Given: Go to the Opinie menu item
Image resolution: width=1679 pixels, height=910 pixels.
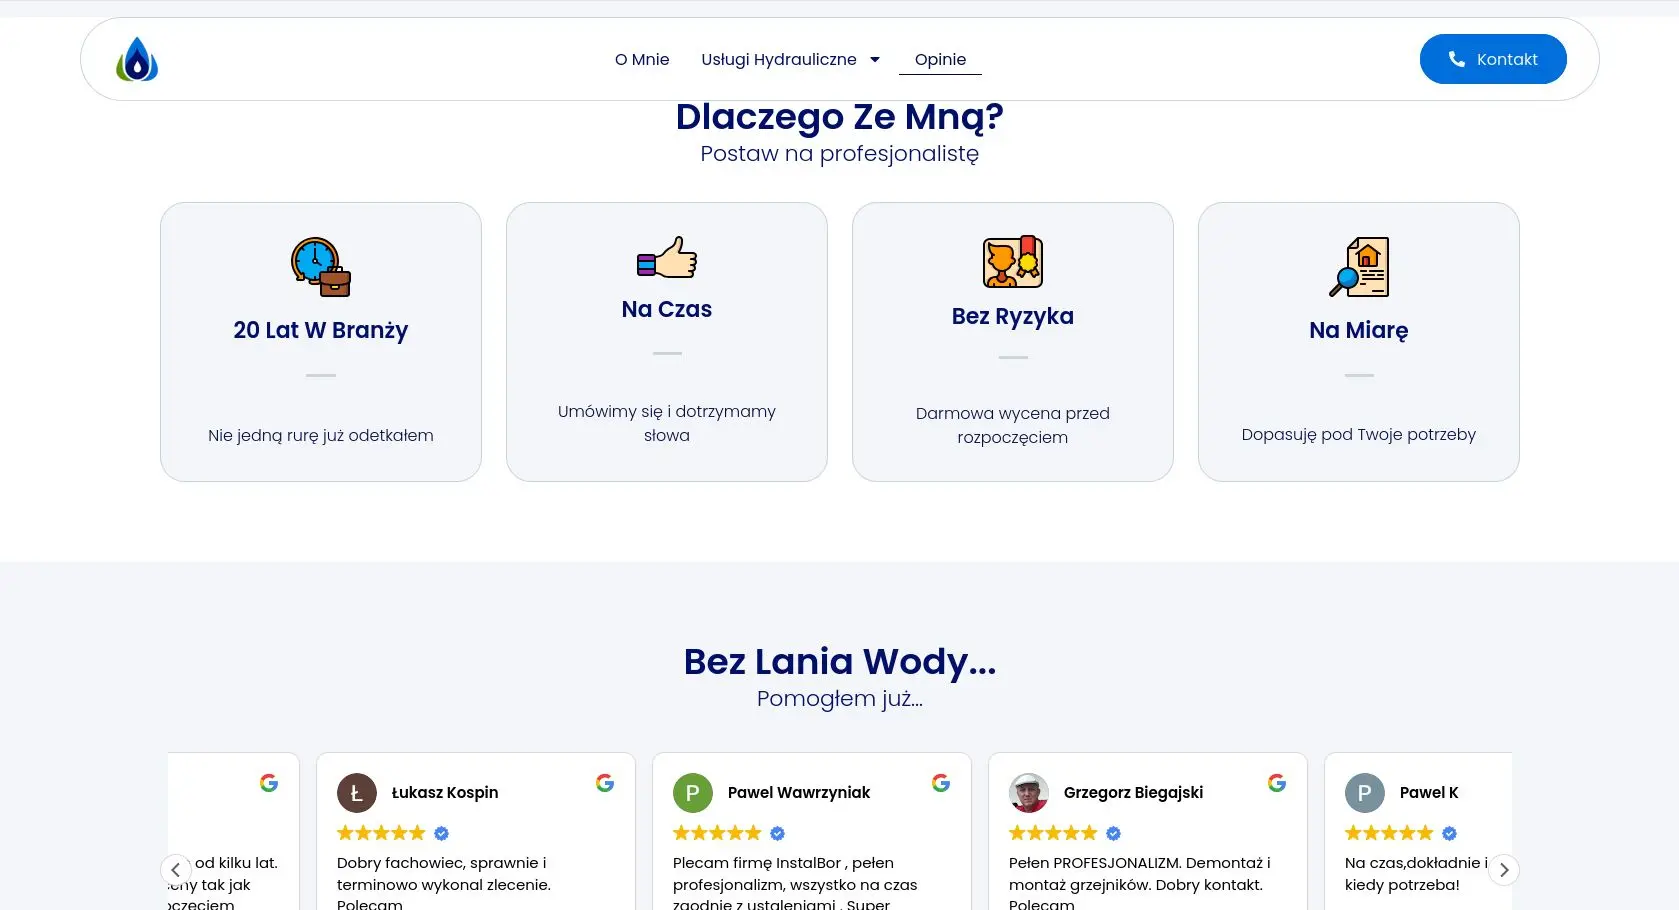Looking at the screenshot, I should (x=940, y=60).
